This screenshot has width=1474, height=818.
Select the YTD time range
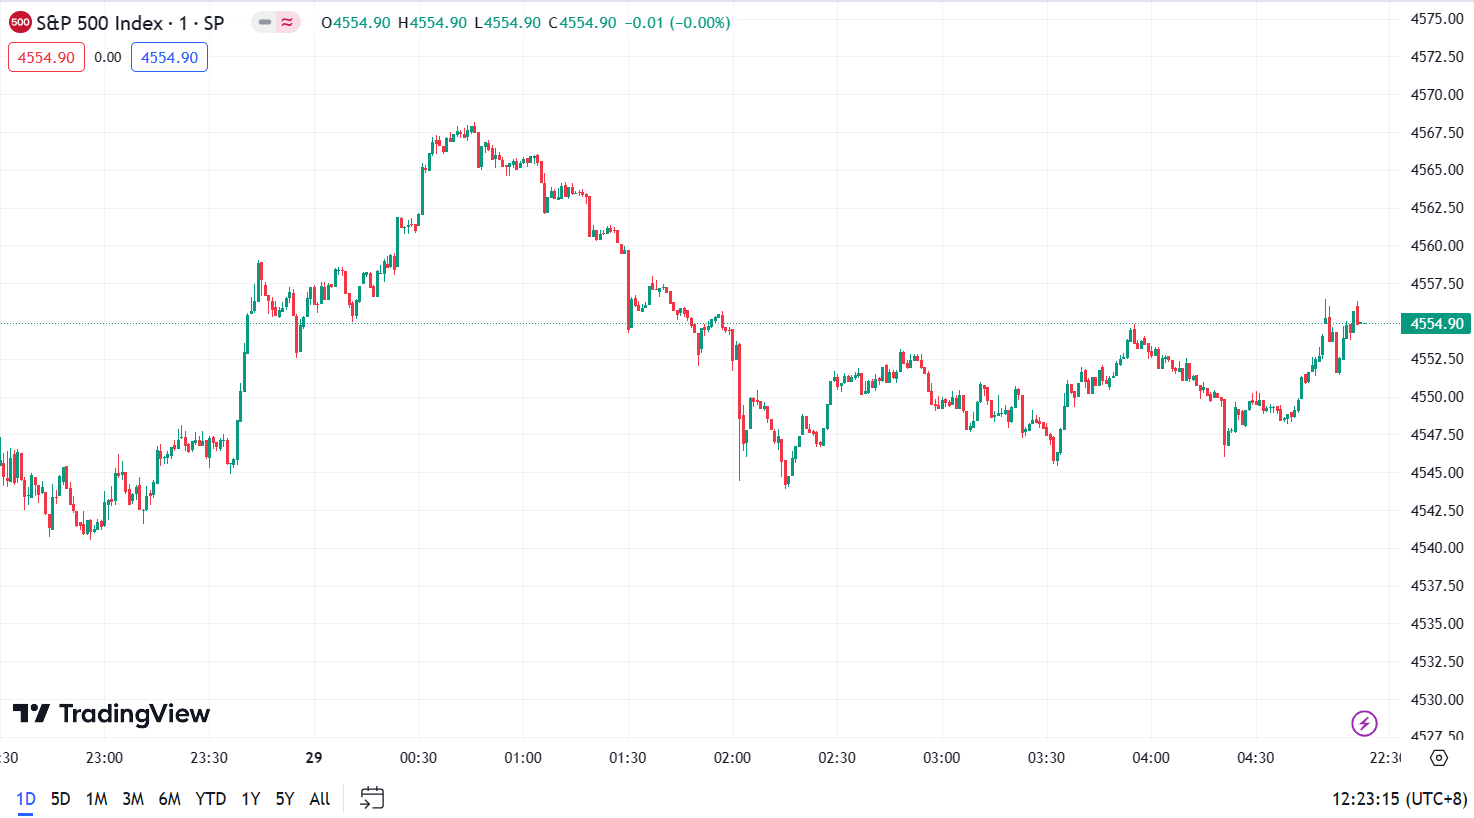point(210,798)
